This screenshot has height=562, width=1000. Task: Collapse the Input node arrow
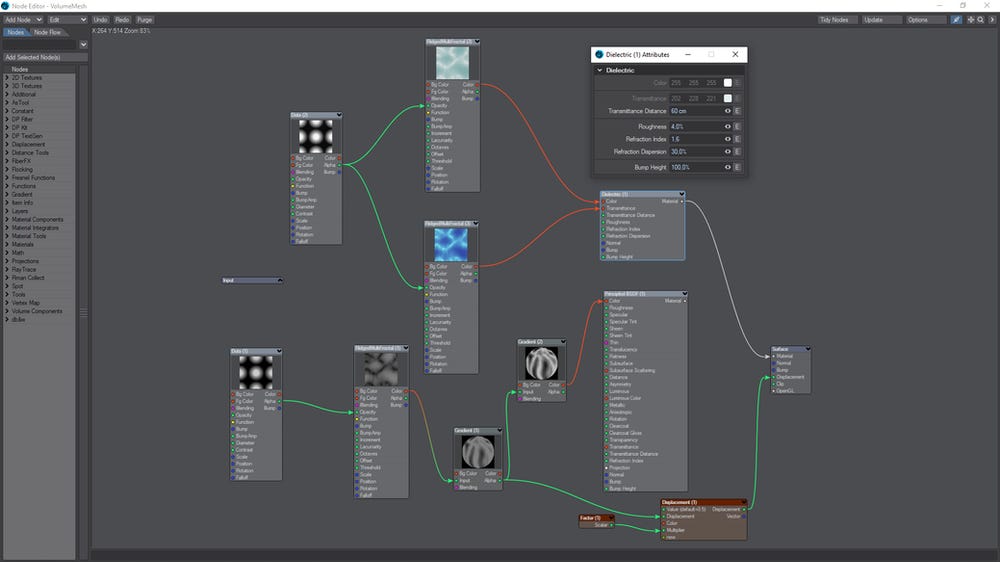(x=279, y=280)
